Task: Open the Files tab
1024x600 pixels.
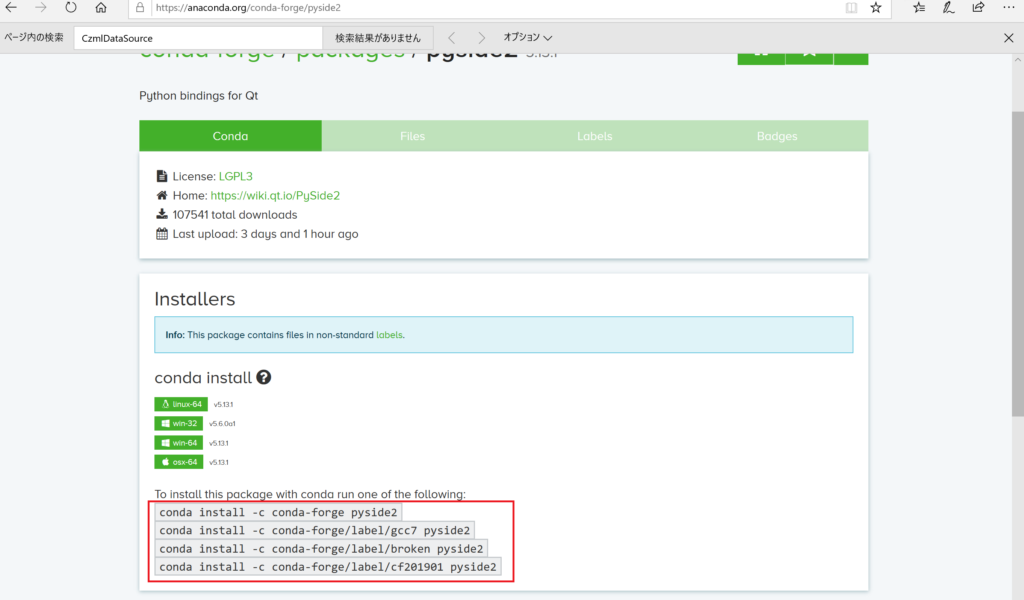Action: pyautogui.click(x=412, y=136)
